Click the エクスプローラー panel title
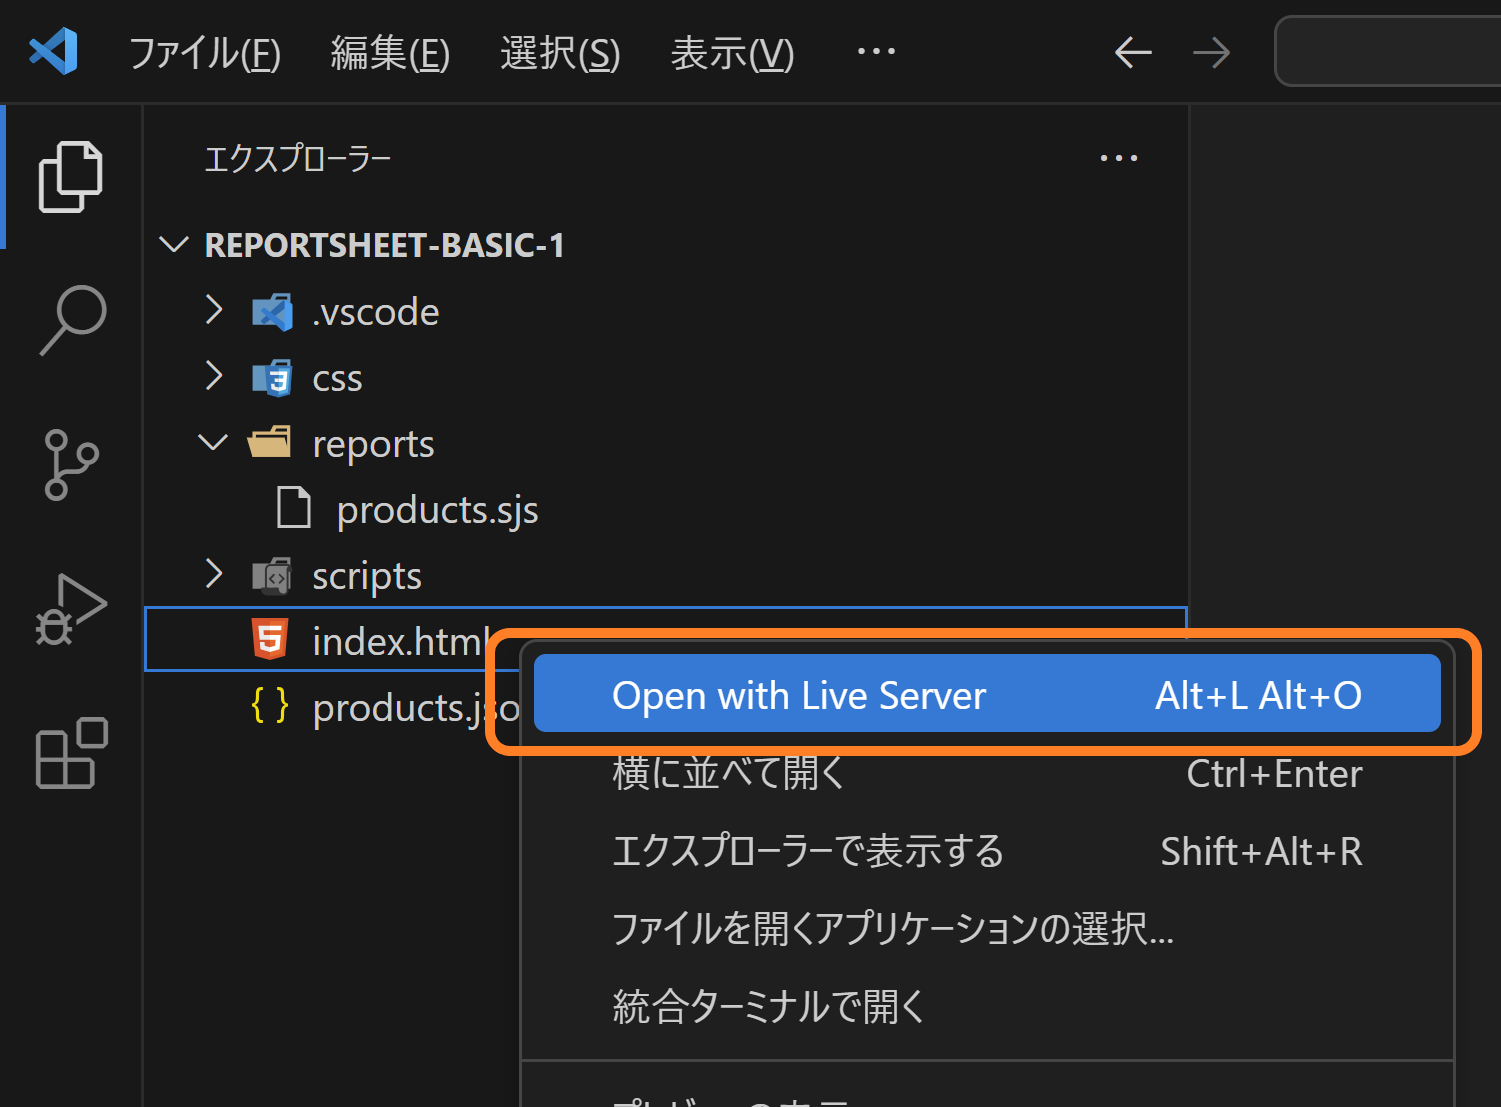The width and height of the screenshot is (1501, 1107). click(x=297, y=159)
